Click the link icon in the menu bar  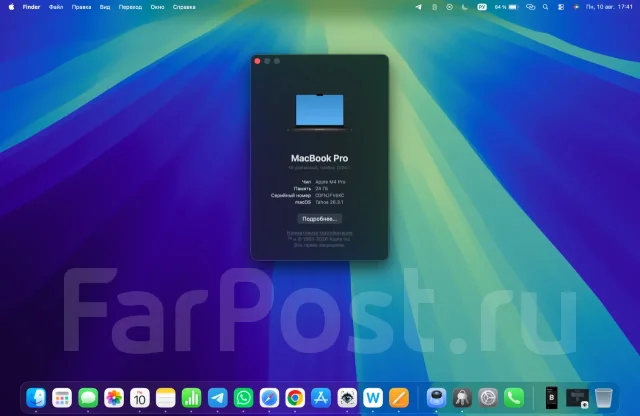pos(530,7)
